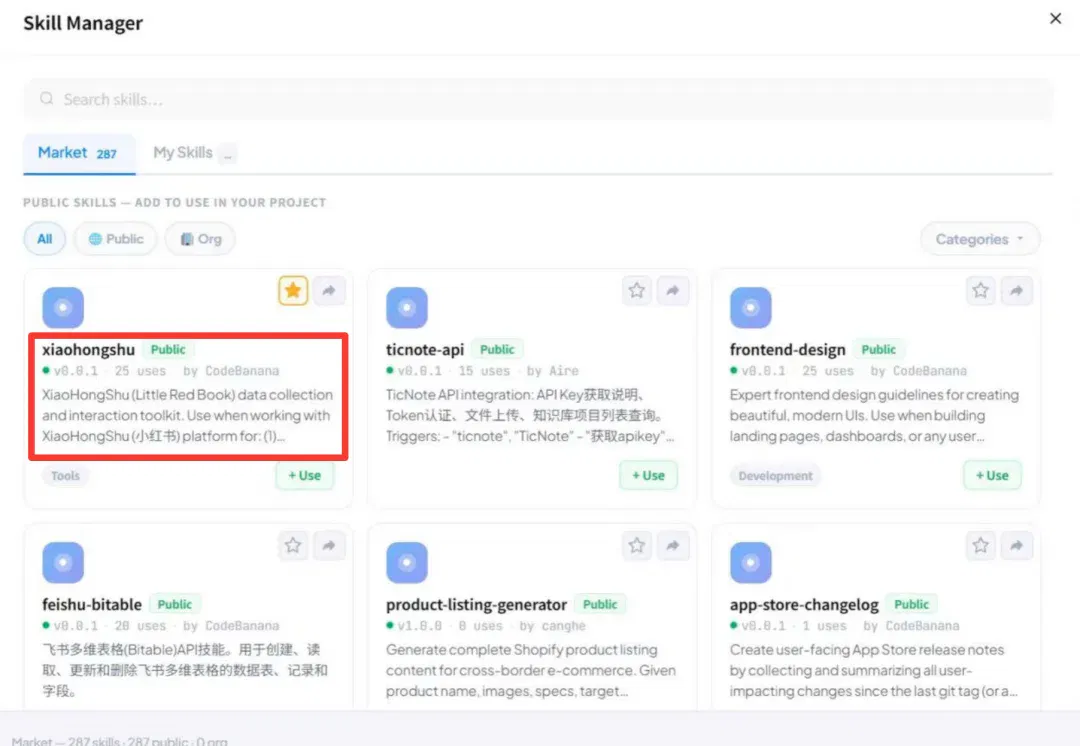The image size is (1080, 746).
Task: Click the Public badge next to app-store-changelog
Action: click(x=911, y=605)
